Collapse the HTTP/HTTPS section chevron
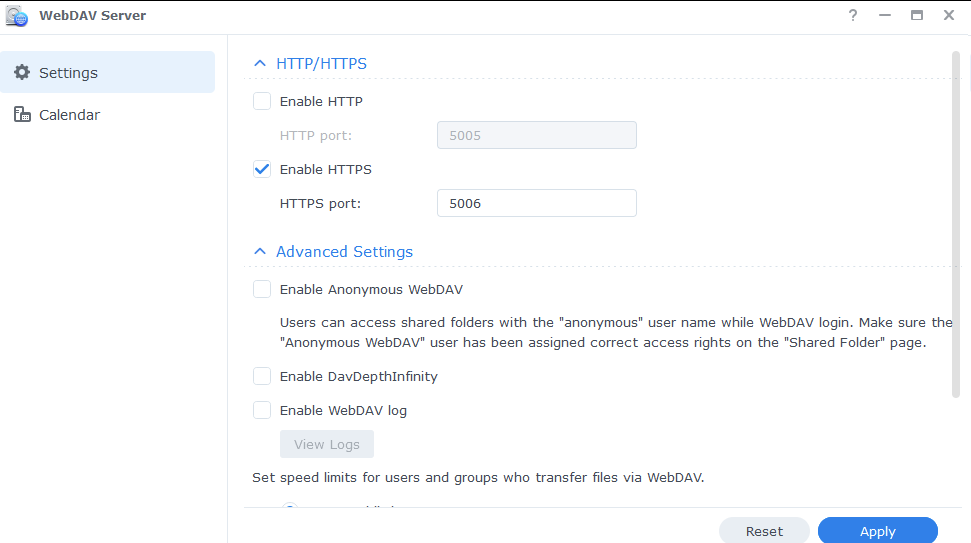 (260, 64)
